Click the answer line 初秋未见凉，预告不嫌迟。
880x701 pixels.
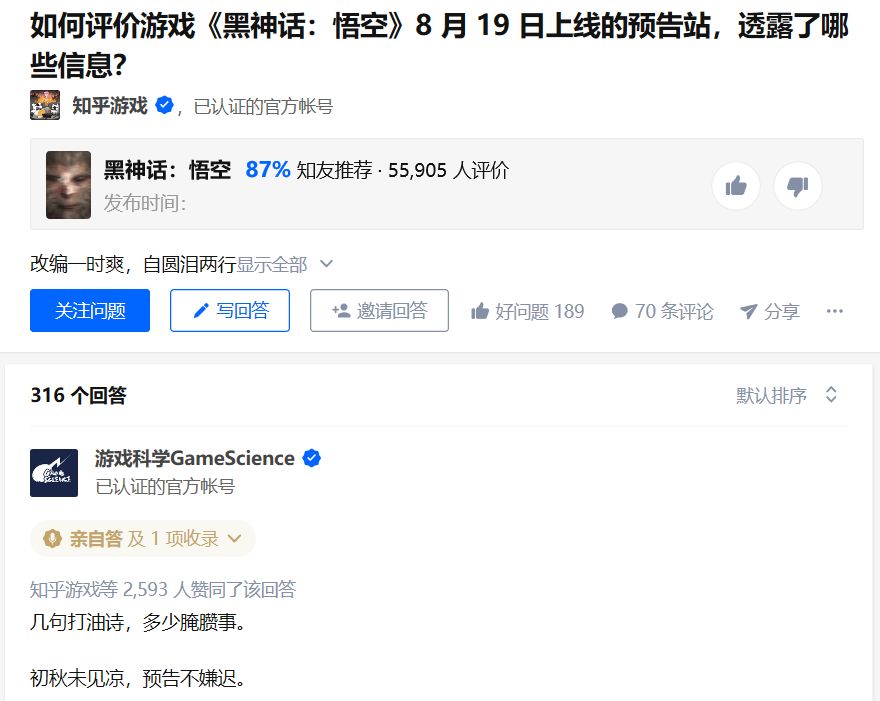(138, 679)
